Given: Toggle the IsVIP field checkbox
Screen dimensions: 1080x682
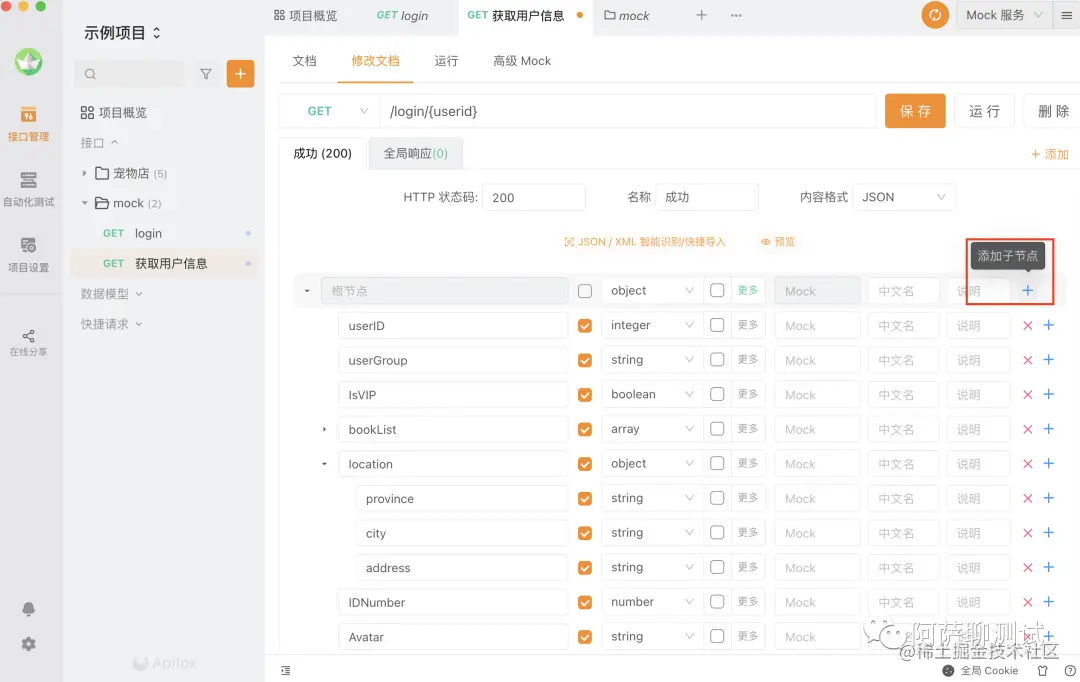Looking at the screenshot, I should (584, 394).
